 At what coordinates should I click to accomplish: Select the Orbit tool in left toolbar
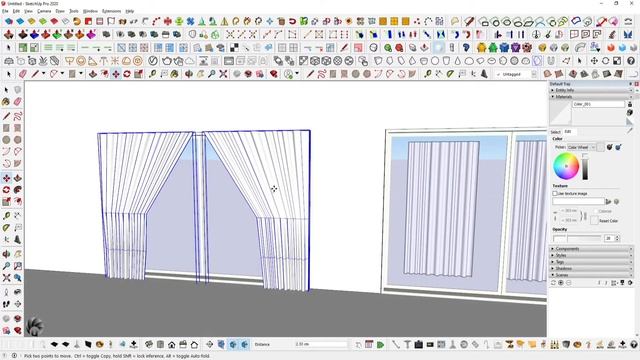tap(6, 254)
